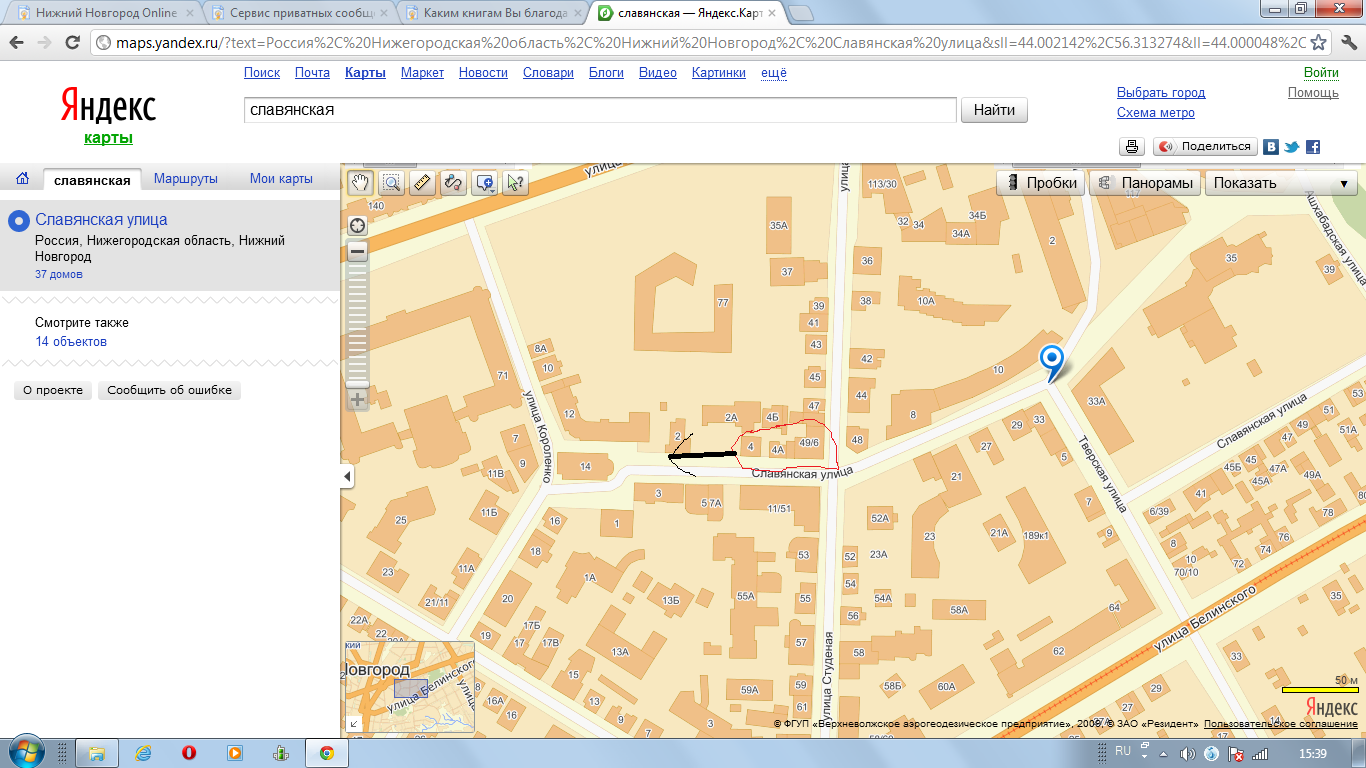1366x768 pixels.
Task: Bookmark page with star icon
Action: 1319,43
